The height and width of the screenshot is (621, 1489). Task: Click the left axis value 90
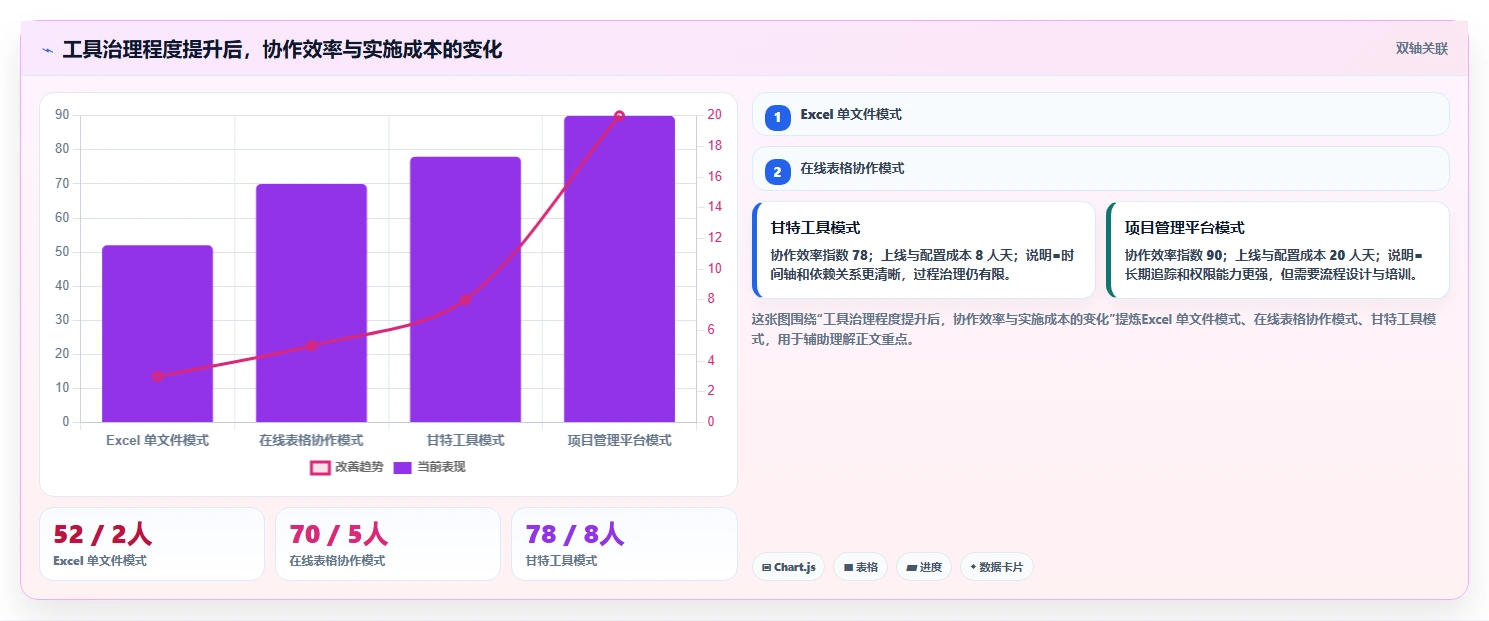tap(62, 115)
